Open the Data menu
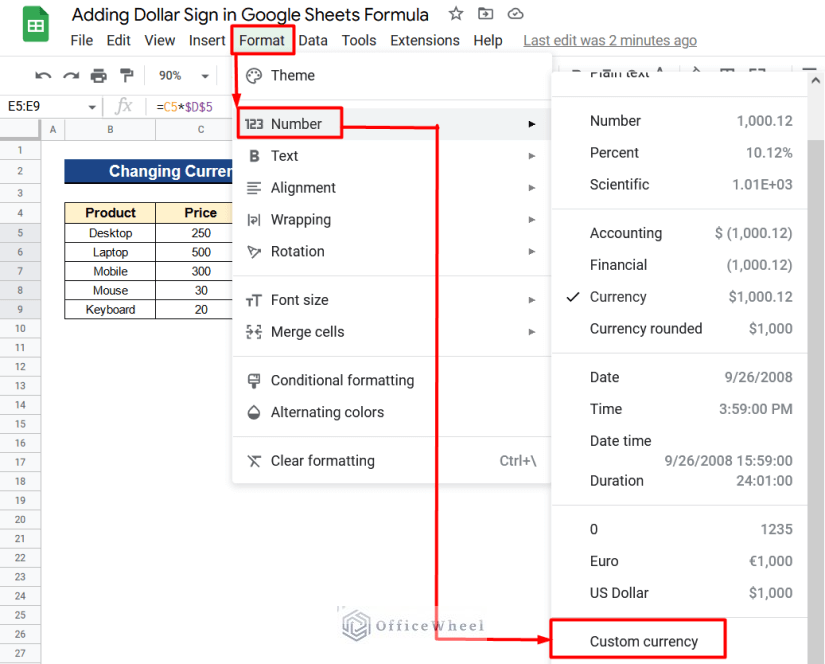 pos(312,40)
